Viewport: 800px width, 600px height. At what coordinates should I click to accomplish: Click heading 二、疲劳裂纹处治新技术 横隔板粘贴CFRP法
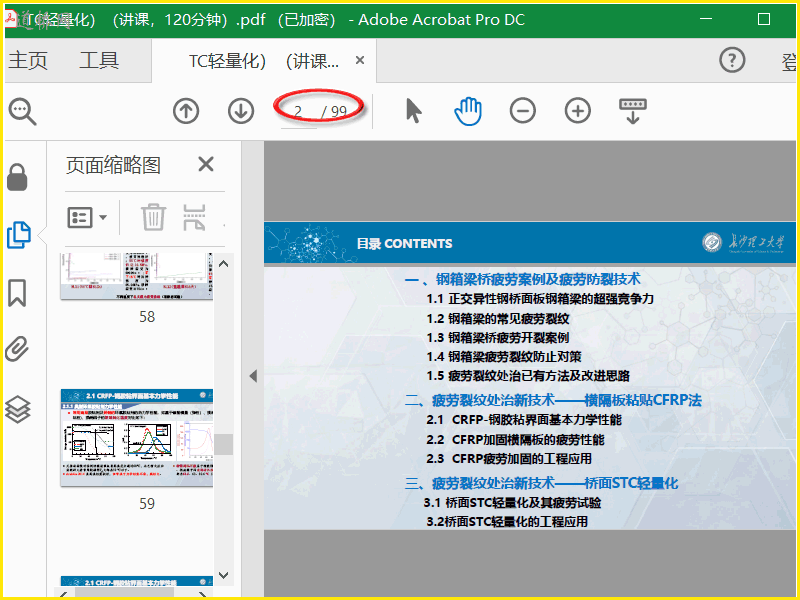[553, 400]
